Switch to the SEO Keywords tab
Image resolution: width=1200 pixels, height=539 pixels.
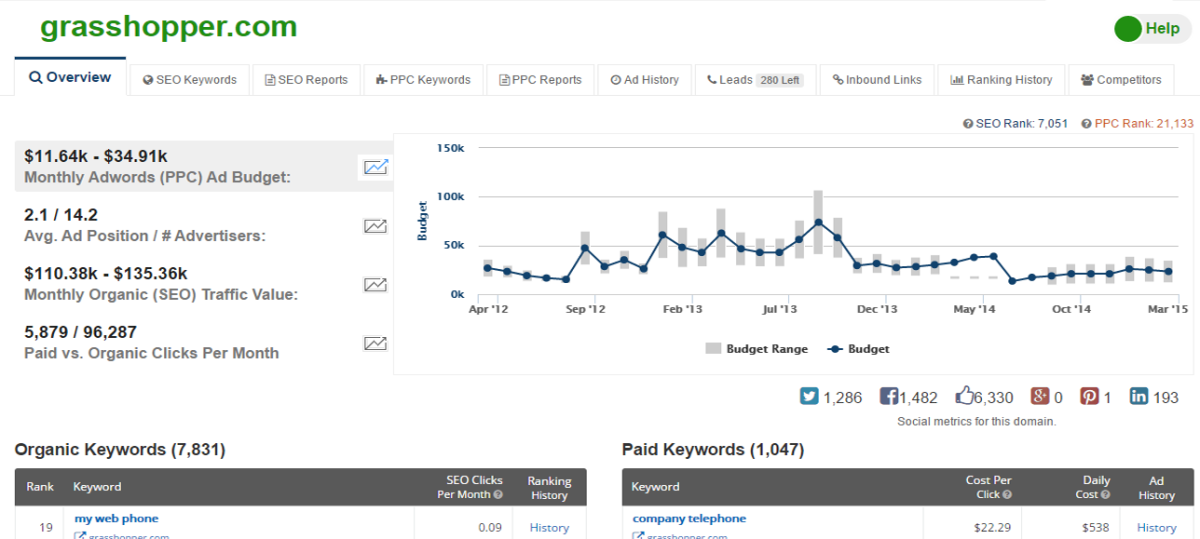click(190, 80)
